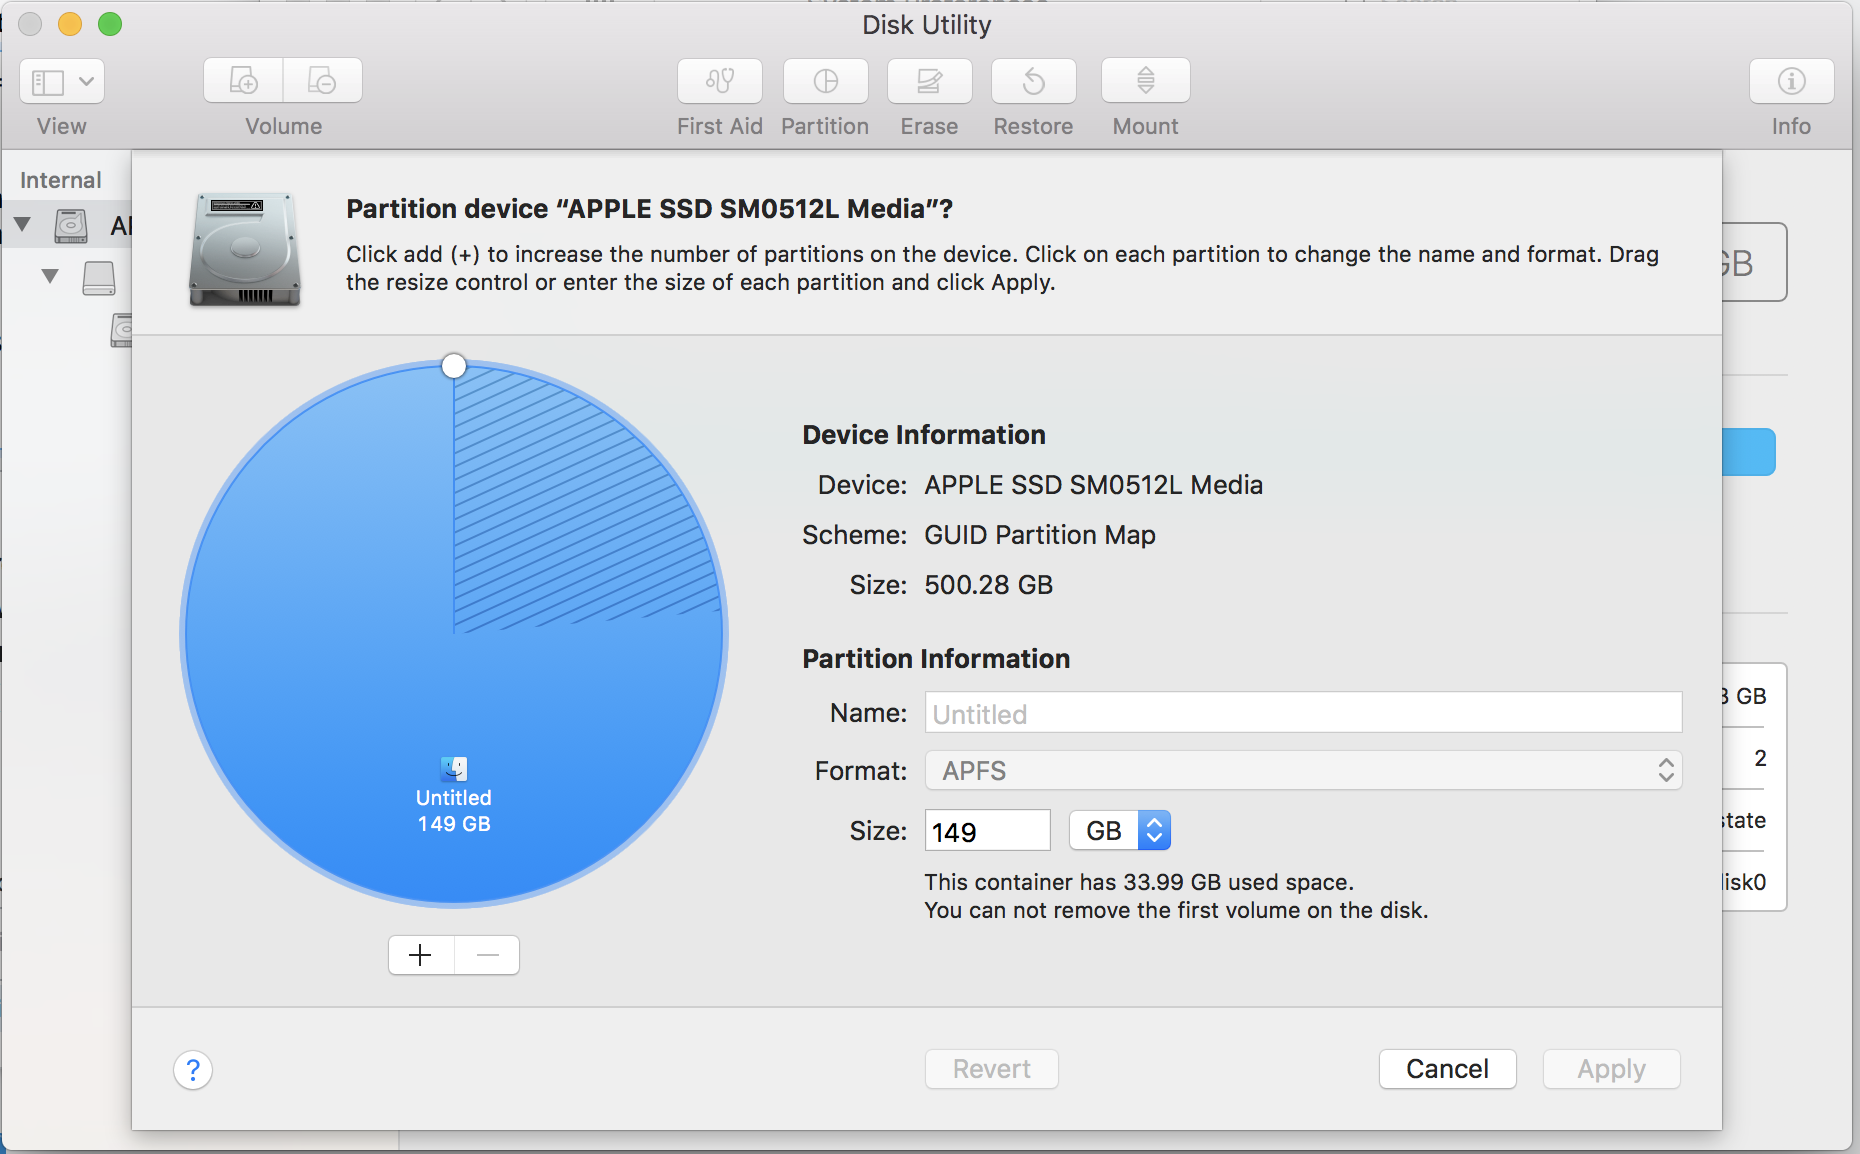Select the container icon in sidebar
This screenshot has height=1154, width=1860.
pyautogui.click(x=99, y=278)
